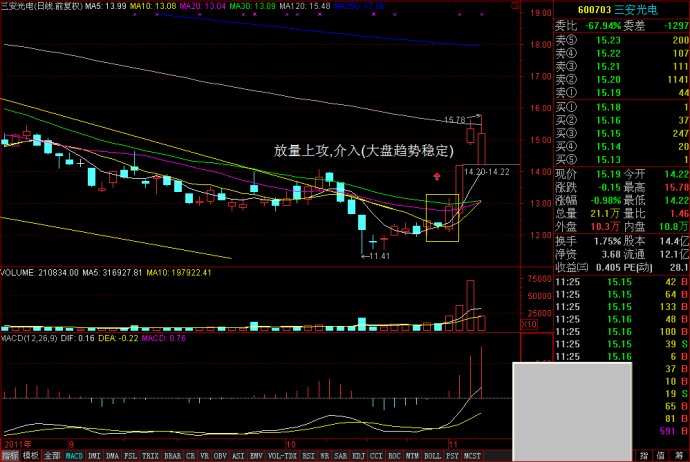Image resolution: width=690 pixels, height=462 pixels.
Task: Select the EMV indicator tab
Action: pyautogui.click(x=256, y=456)
